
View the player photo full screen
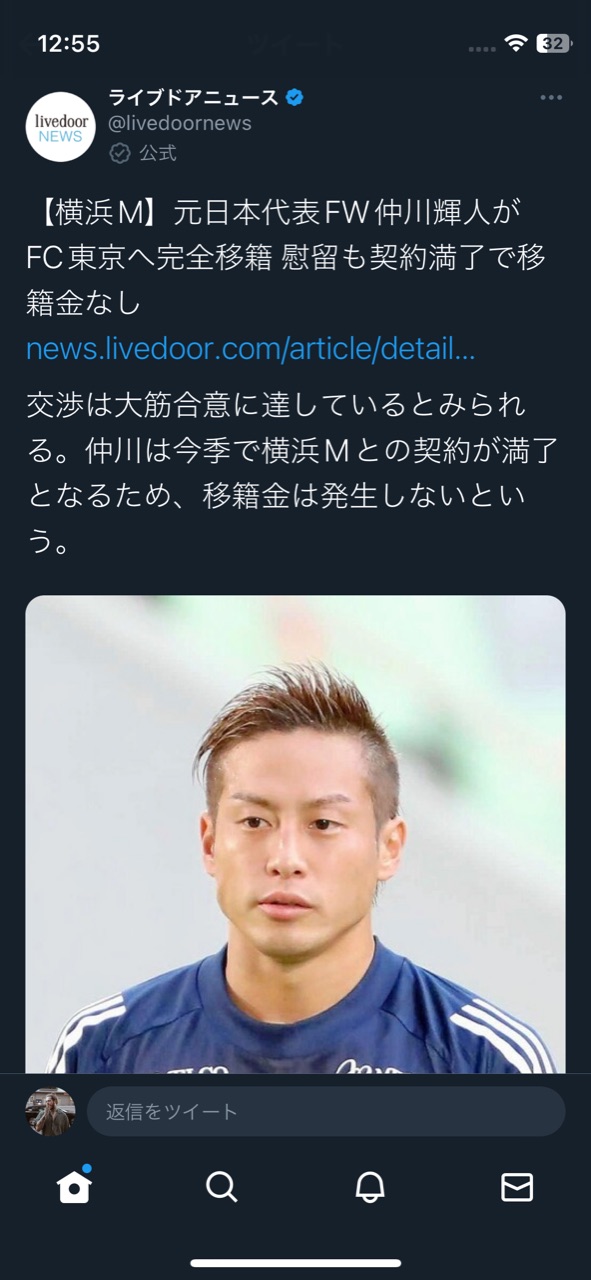point(295,834)
